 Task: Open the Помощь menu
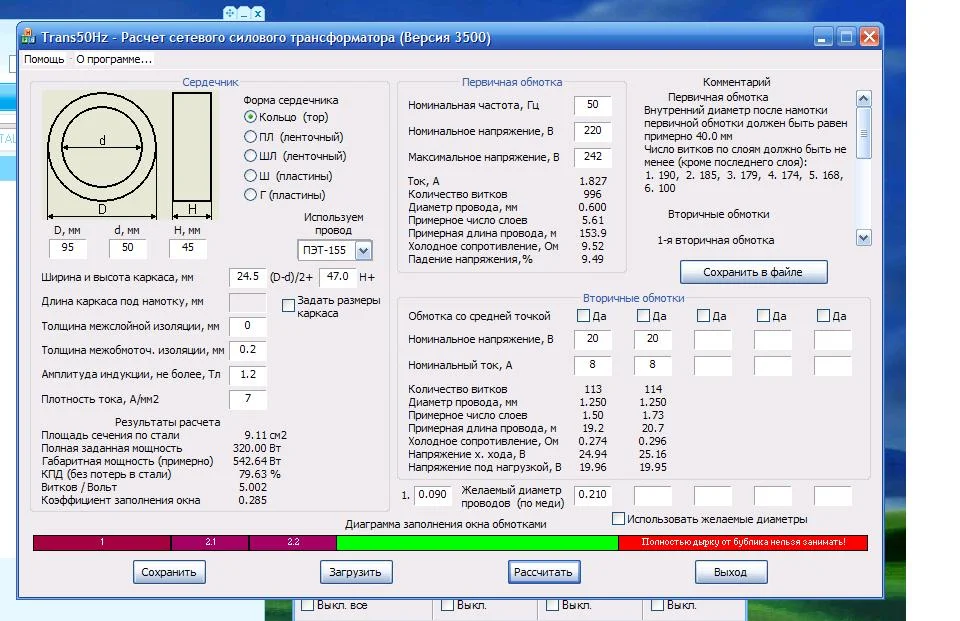click(44, 59)
